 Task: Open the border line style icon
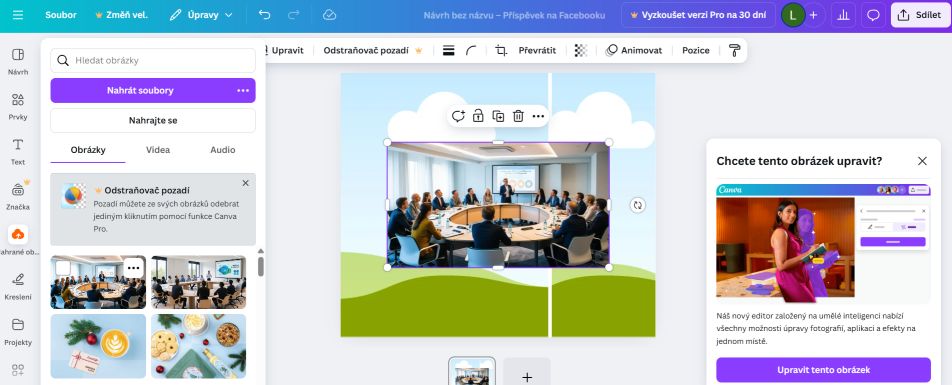tap(449, 50)
